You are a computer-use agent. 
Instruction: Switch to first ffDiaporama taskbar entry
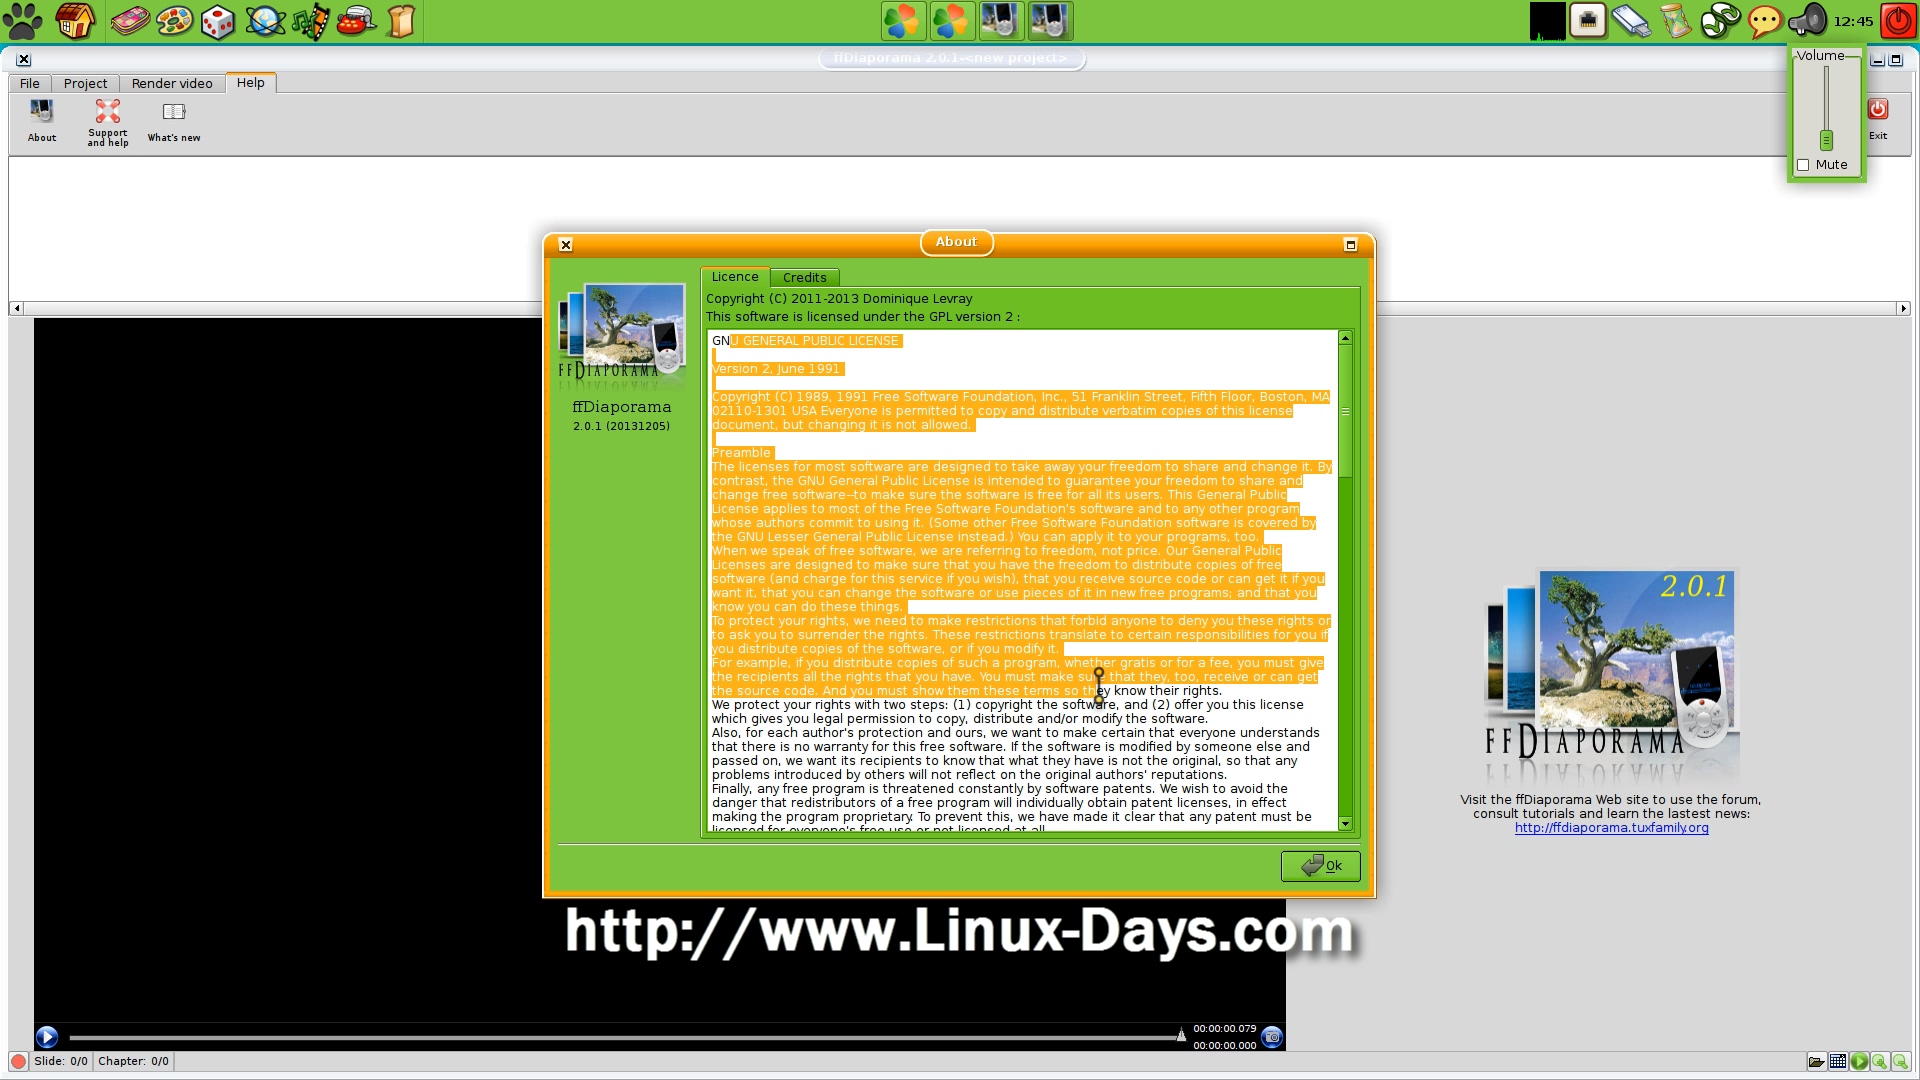pos(1000,21)
